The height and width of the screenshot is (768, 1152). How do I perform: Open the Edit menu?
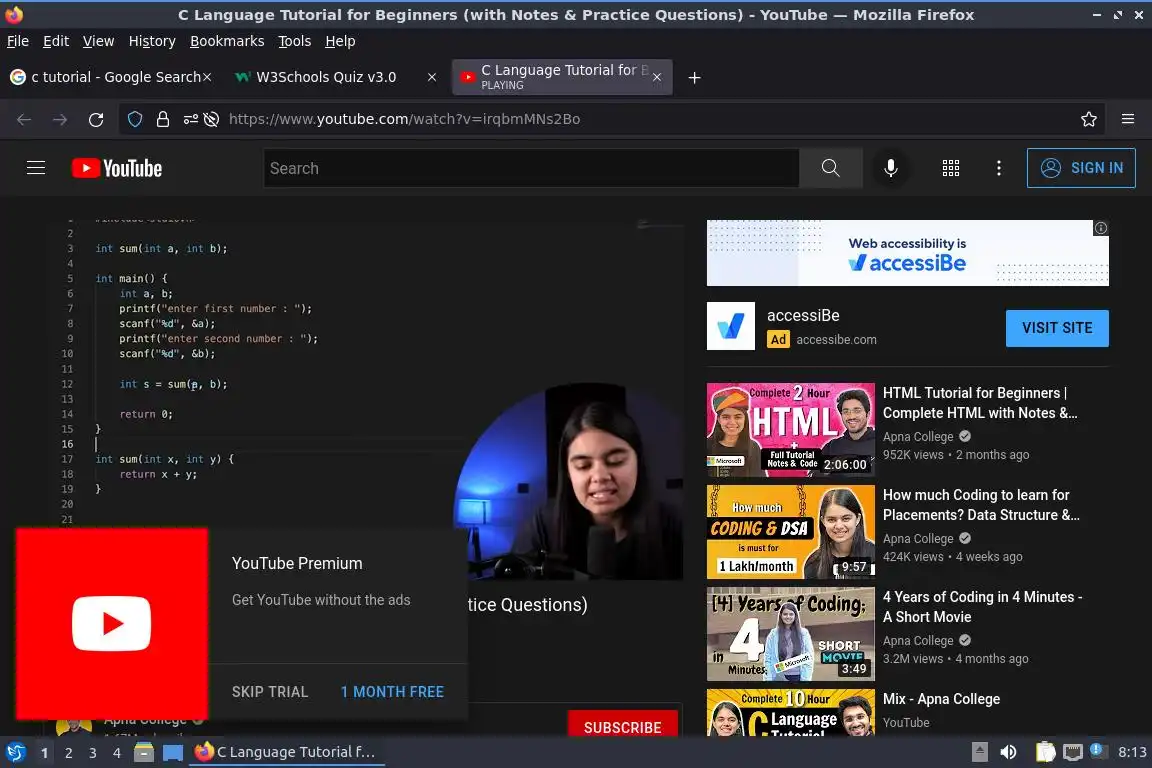[56, 41]
